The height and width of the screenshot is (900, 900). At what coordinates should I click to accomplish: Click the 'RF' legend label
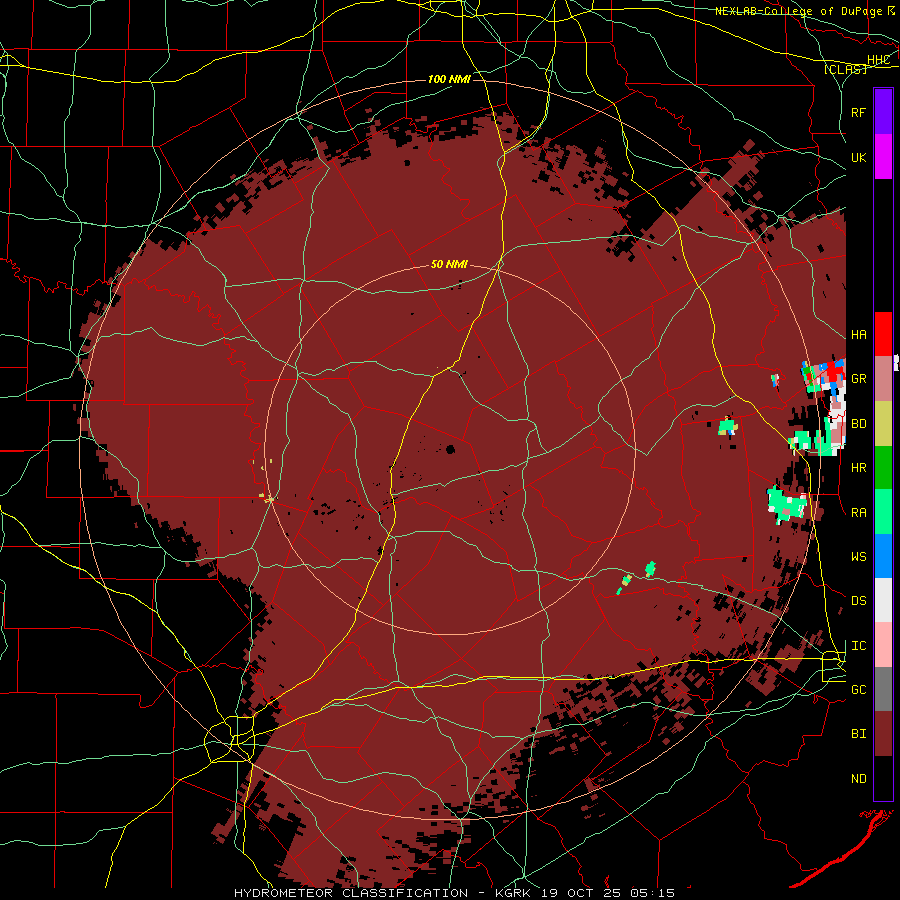858,112
